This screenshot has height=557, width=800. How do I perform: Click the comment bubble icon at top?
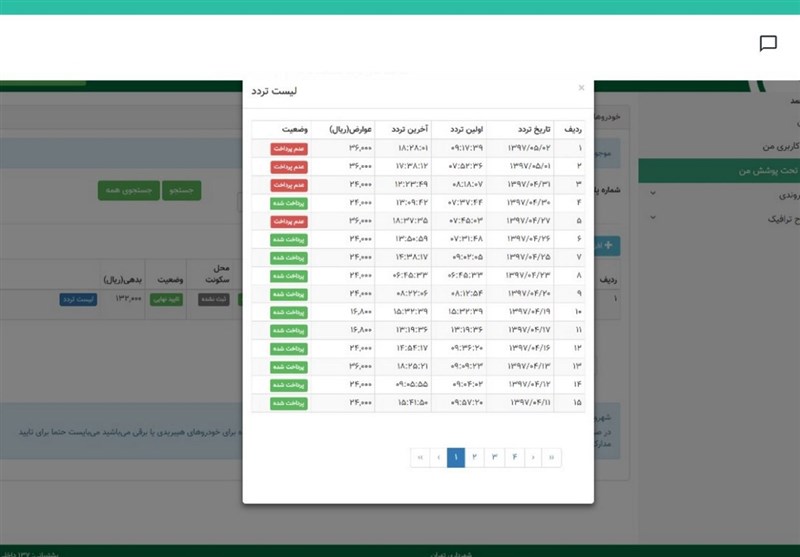click(x=768, y=43)
